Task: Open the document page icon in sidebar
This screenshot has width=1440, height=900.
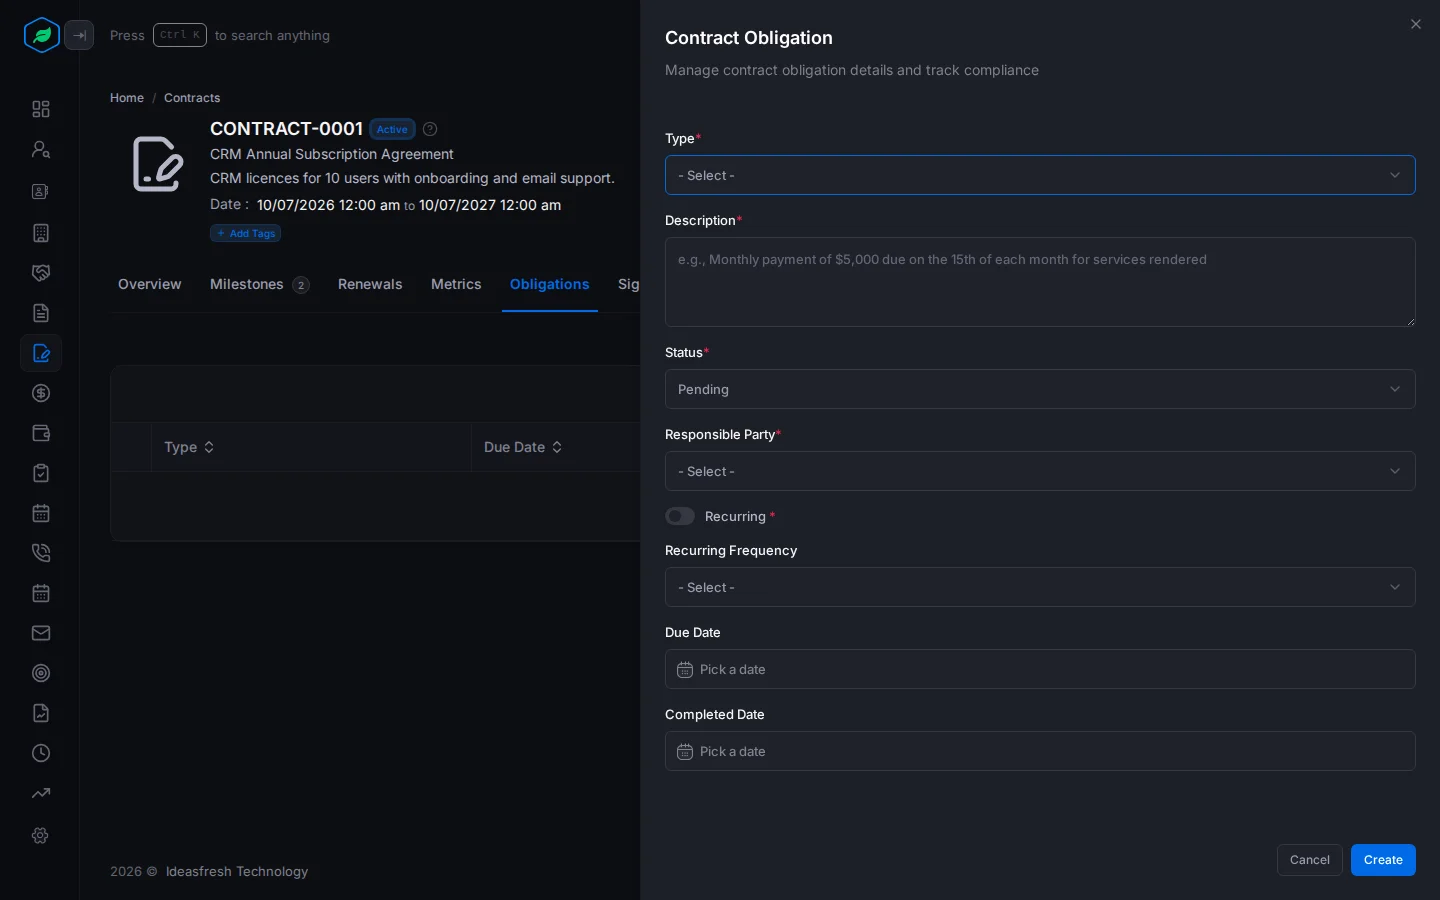Action: pos(41,313)
